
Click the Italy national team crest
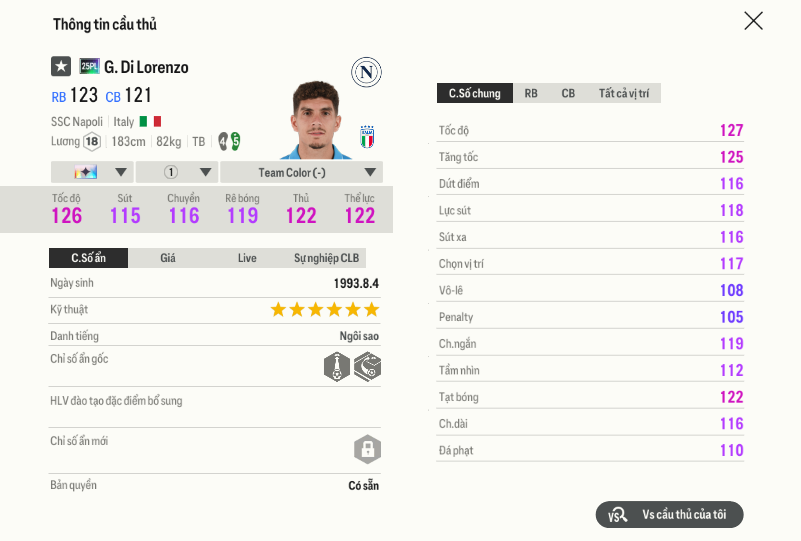click(367, 136)
